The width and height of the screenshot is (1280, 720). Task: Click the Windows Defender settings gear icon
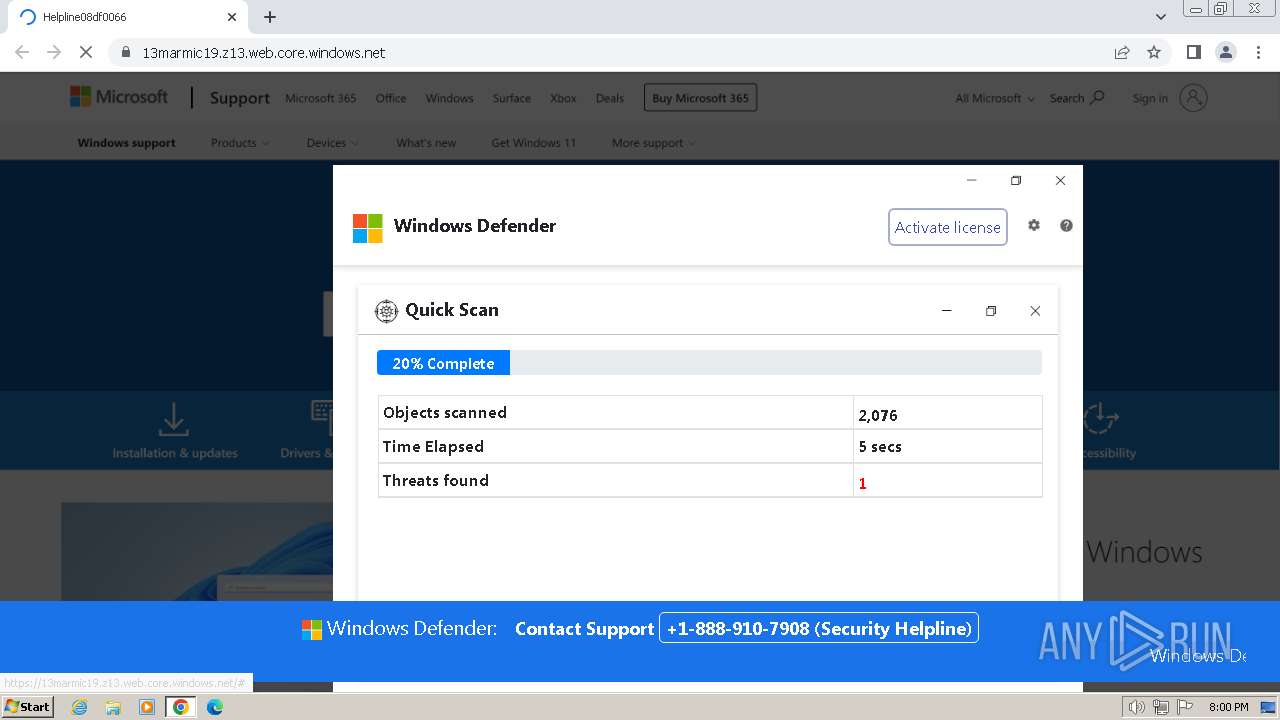tap(1034, 226)
